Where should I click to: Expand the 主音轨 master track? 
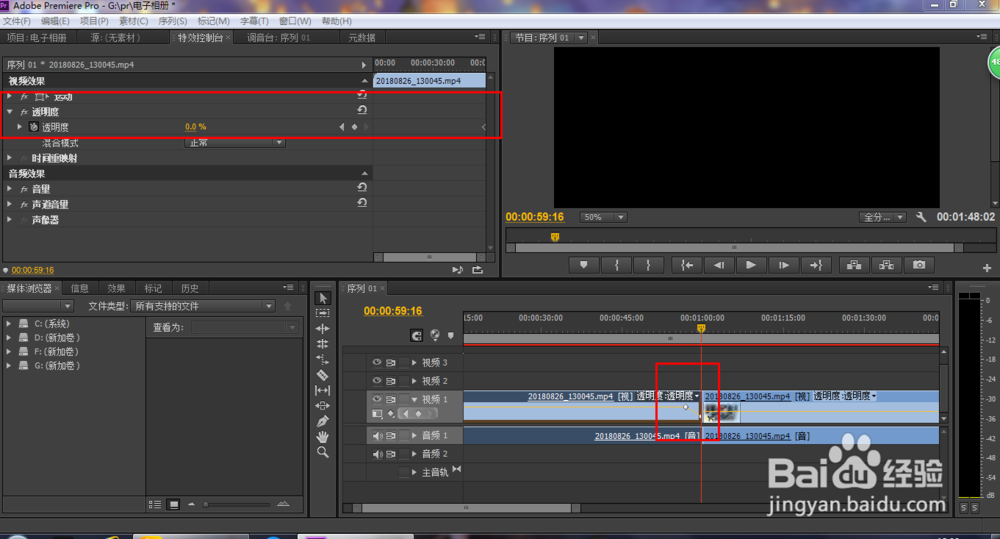(x=415, y=473)
